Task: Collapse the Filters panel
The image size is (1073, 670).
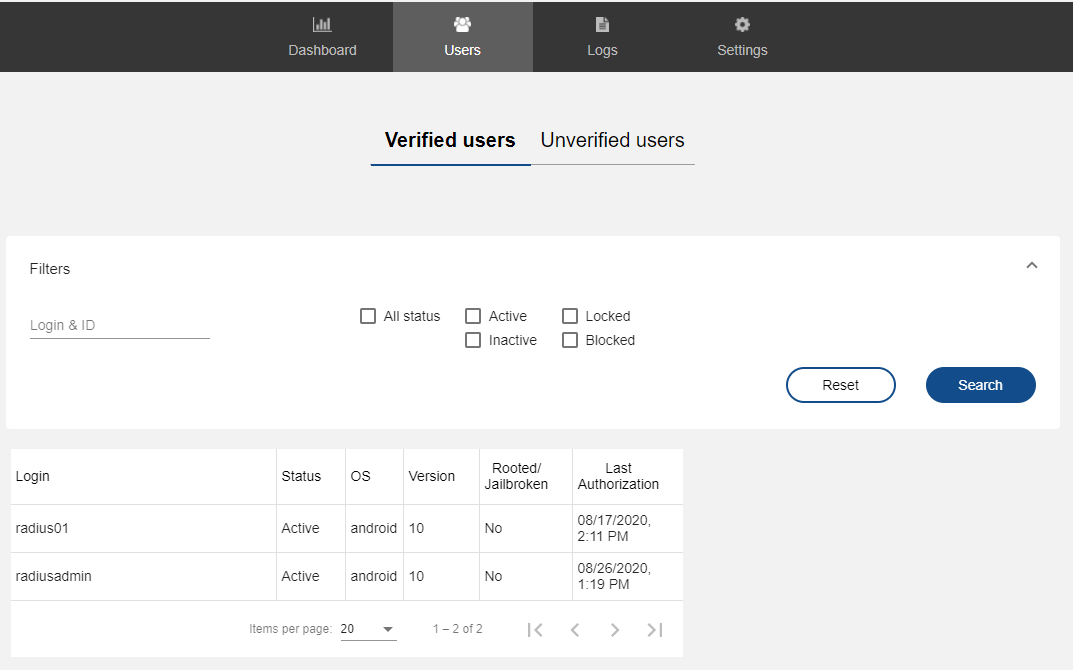Action: 1032,266
